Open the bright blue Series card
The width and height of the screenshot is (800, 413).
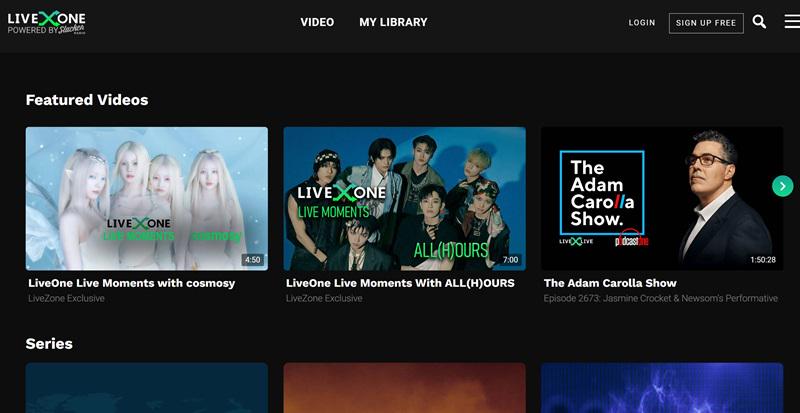(x=662, y=388)
